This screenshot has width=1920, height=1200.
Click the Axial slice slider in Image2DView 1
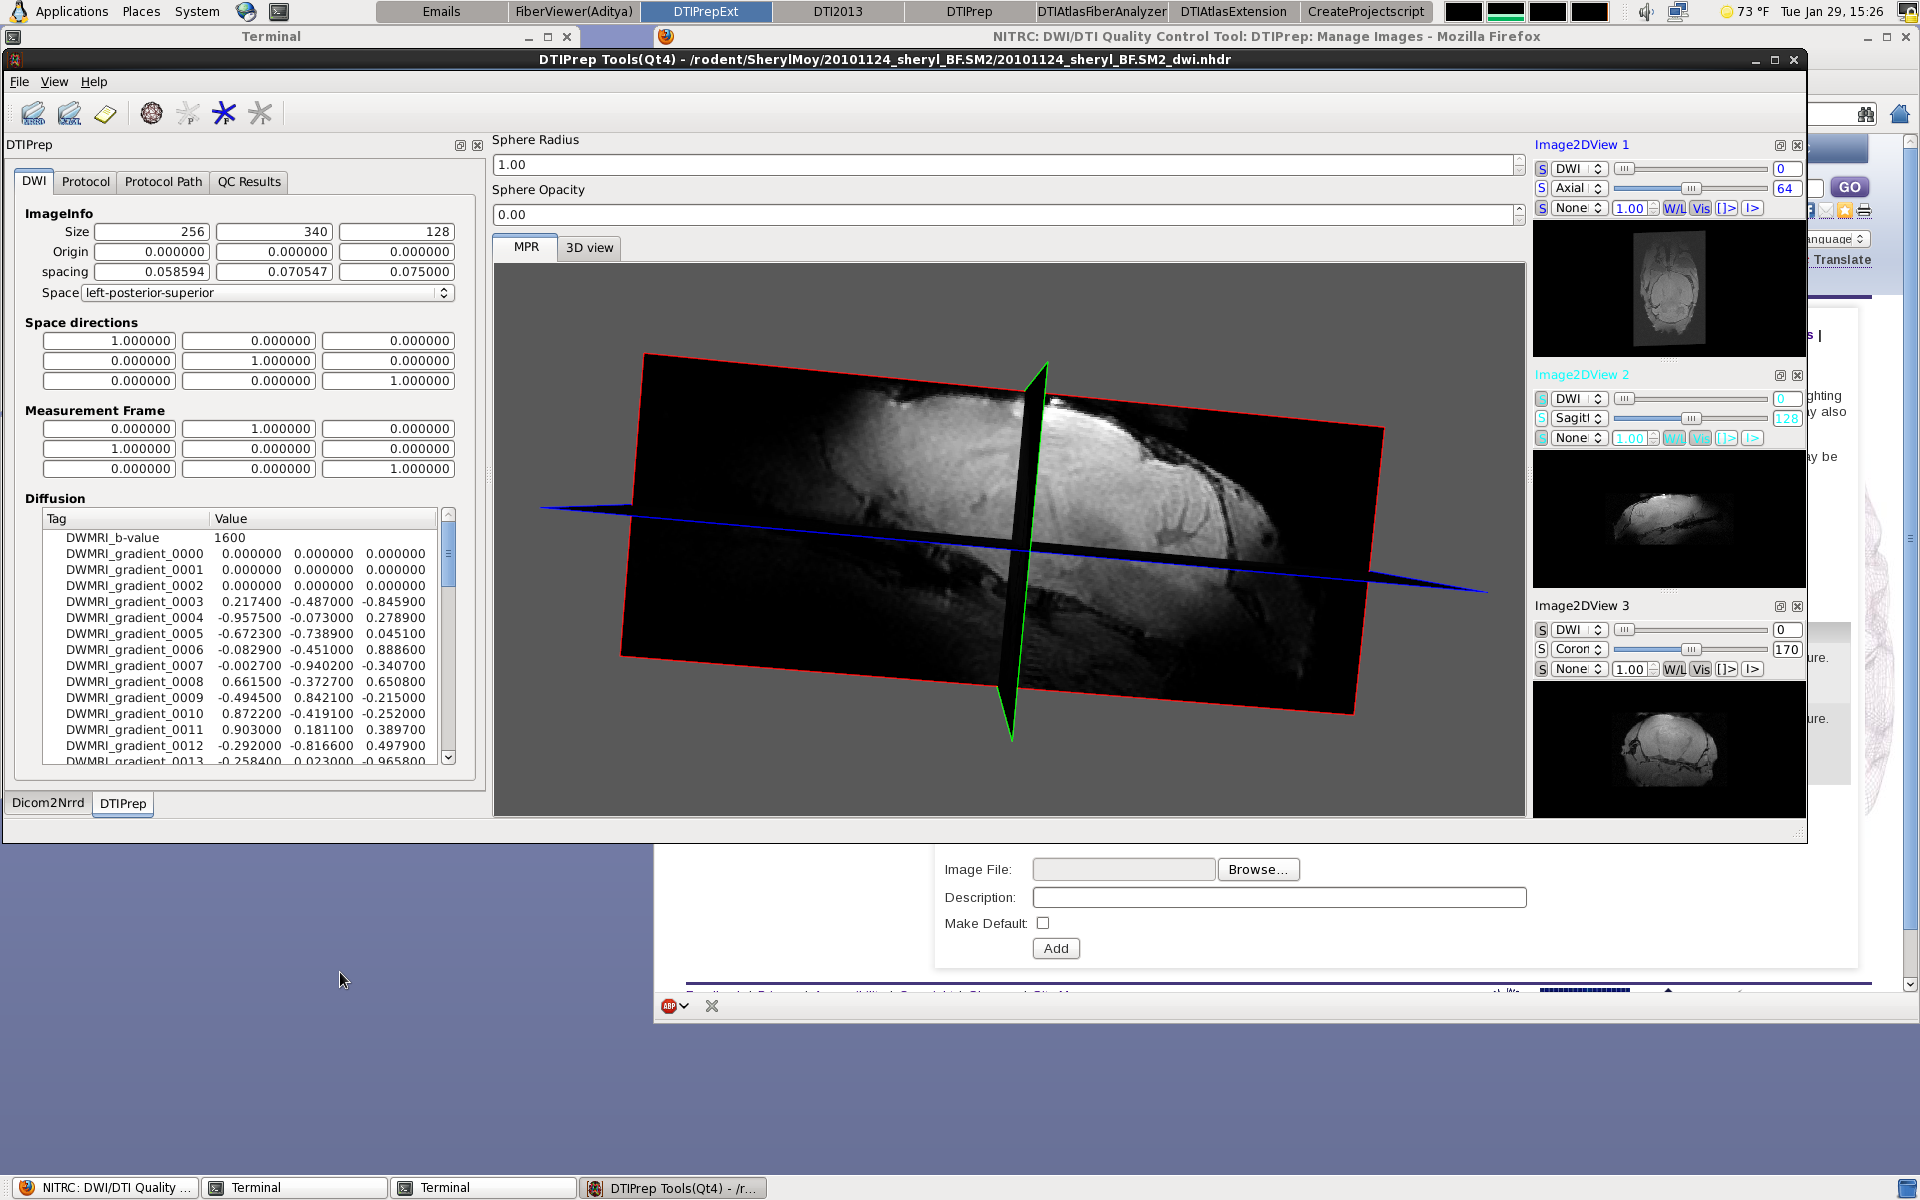[1690, 188]
